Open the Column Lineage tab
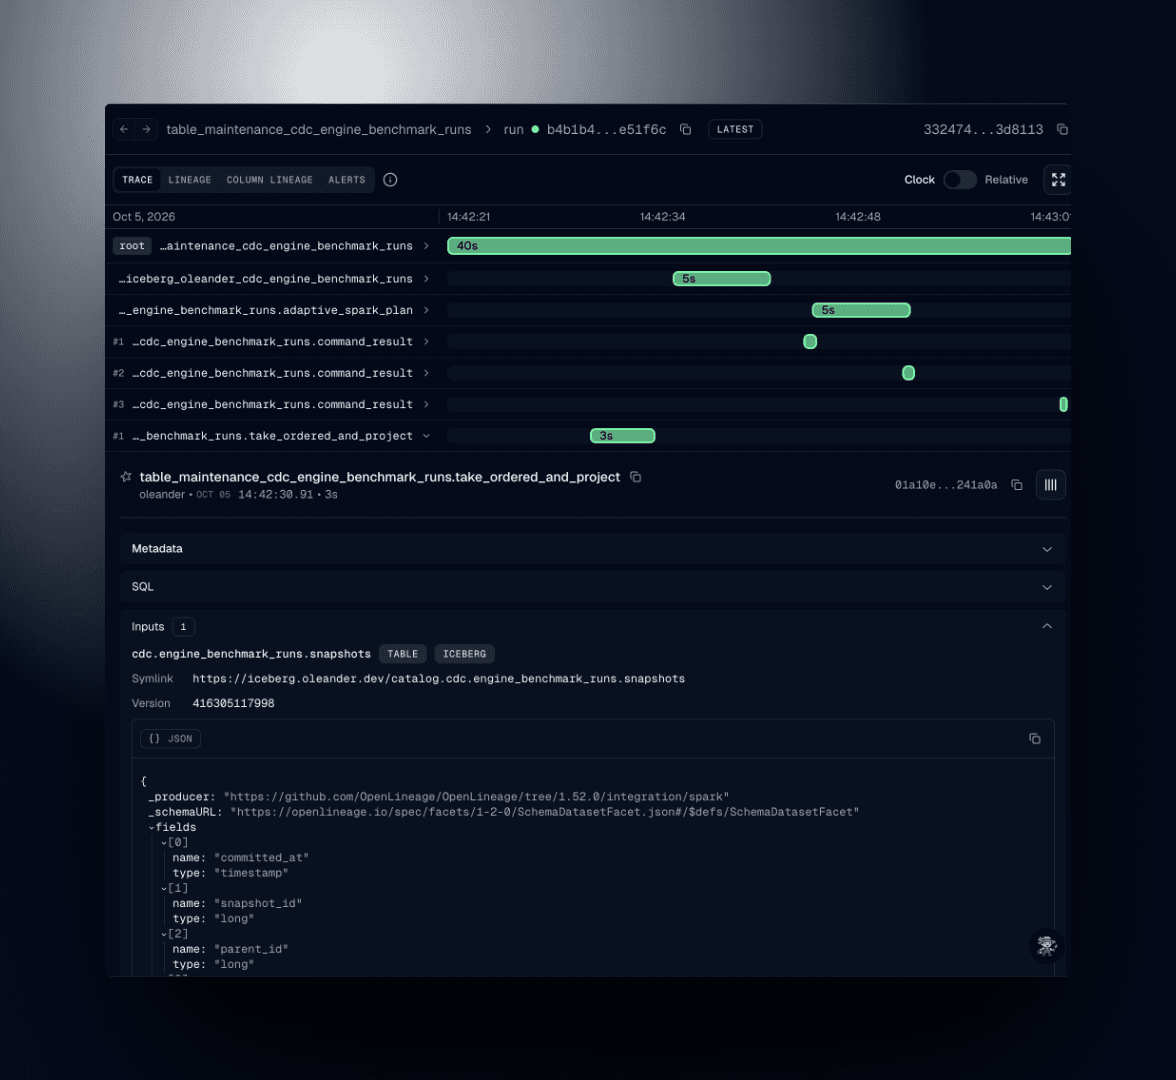The width and height of the screenshot is (1176, 1080). (x=270, y=180)
